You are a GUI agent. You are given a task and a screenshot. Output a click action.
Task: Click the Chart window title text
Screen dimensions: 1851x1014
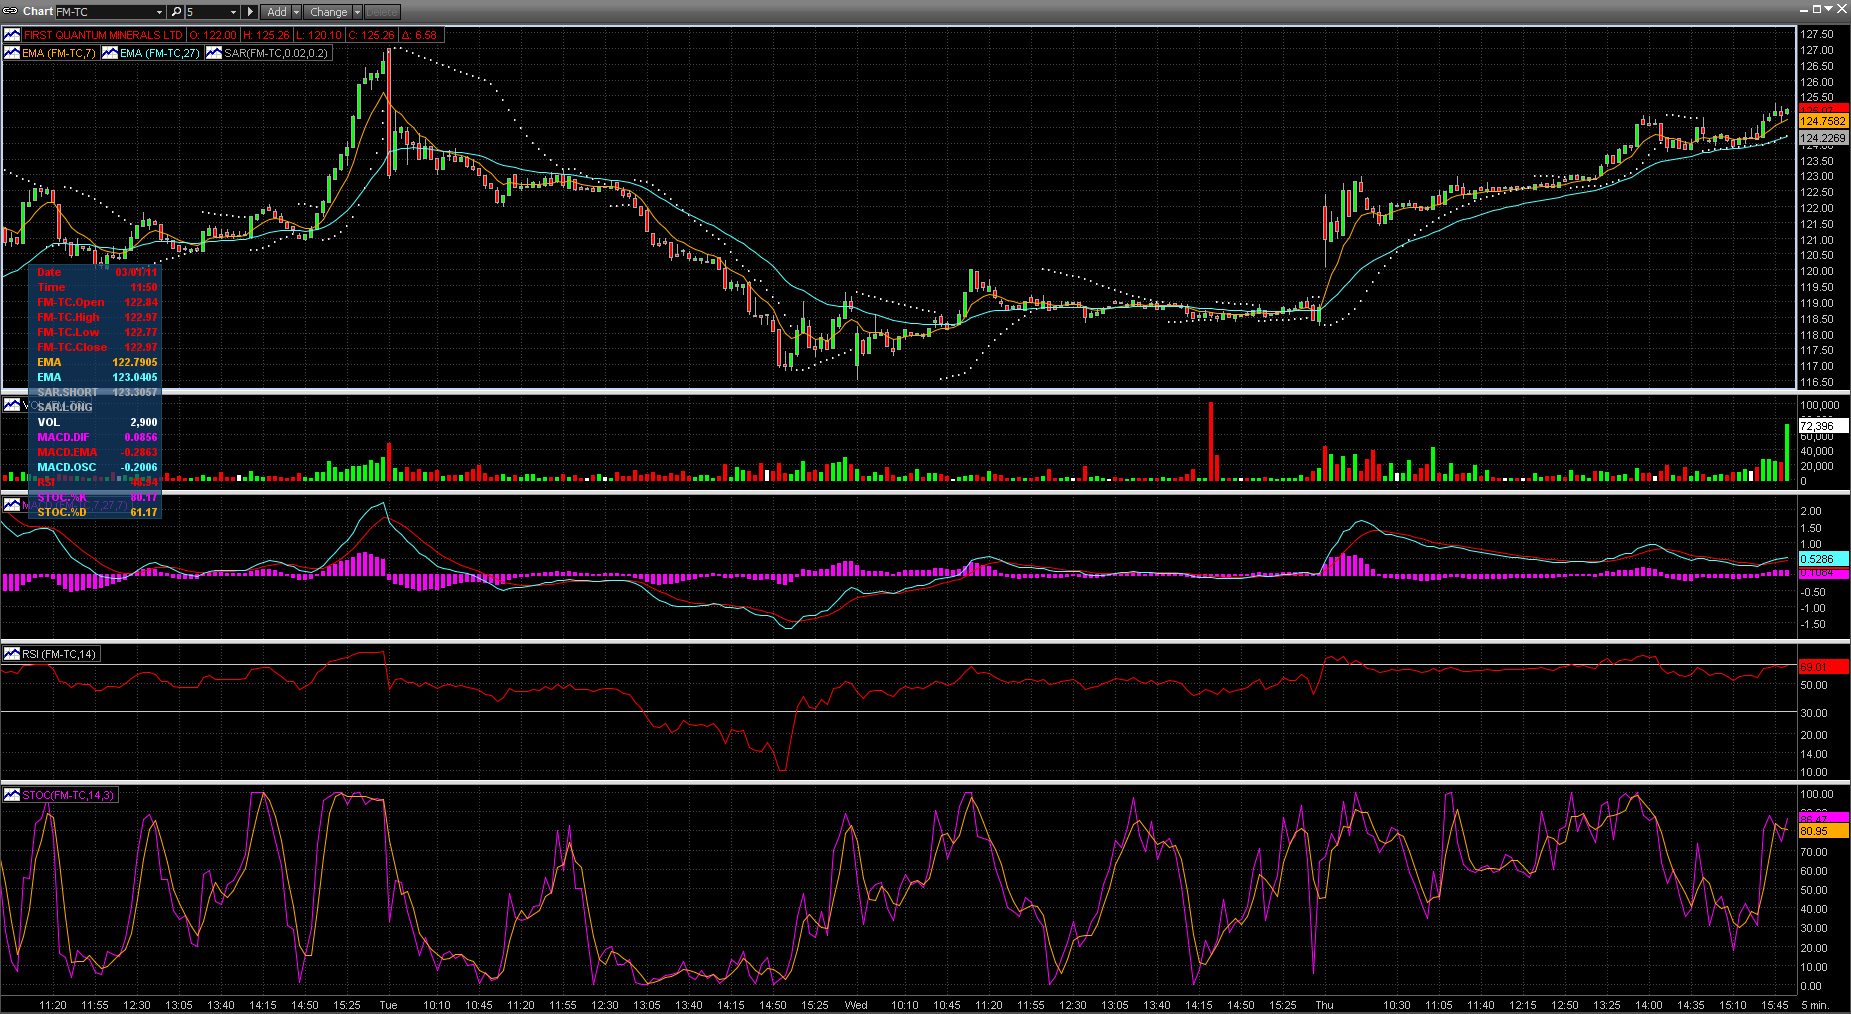pyautogui.click(x=38, y=12)
